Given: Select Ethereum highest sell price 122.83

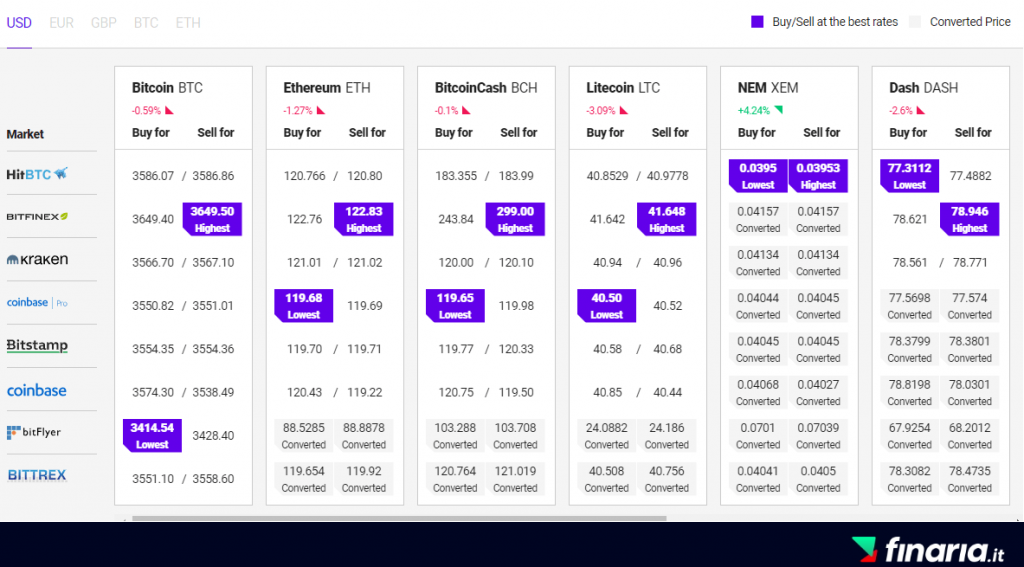Looking at the screenshot, I should click(364, 219).
